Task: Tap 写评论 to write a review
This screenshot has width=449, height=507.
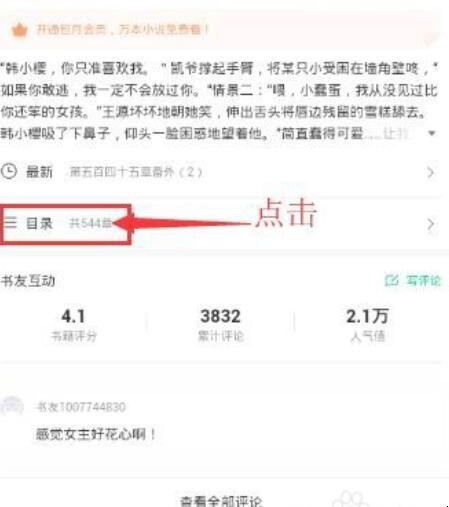Action: [x=423, y=281]
